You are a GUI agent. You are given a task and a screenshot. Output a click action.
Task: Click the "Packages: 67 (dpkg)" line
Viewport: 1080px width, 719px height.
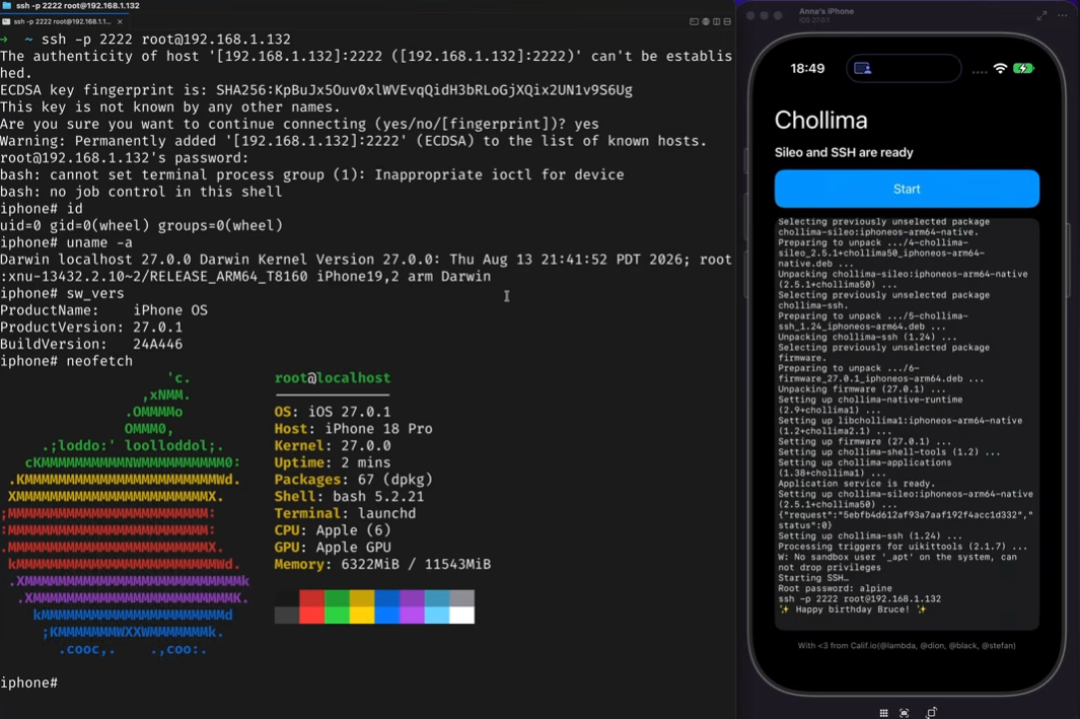tap(353, 479)
